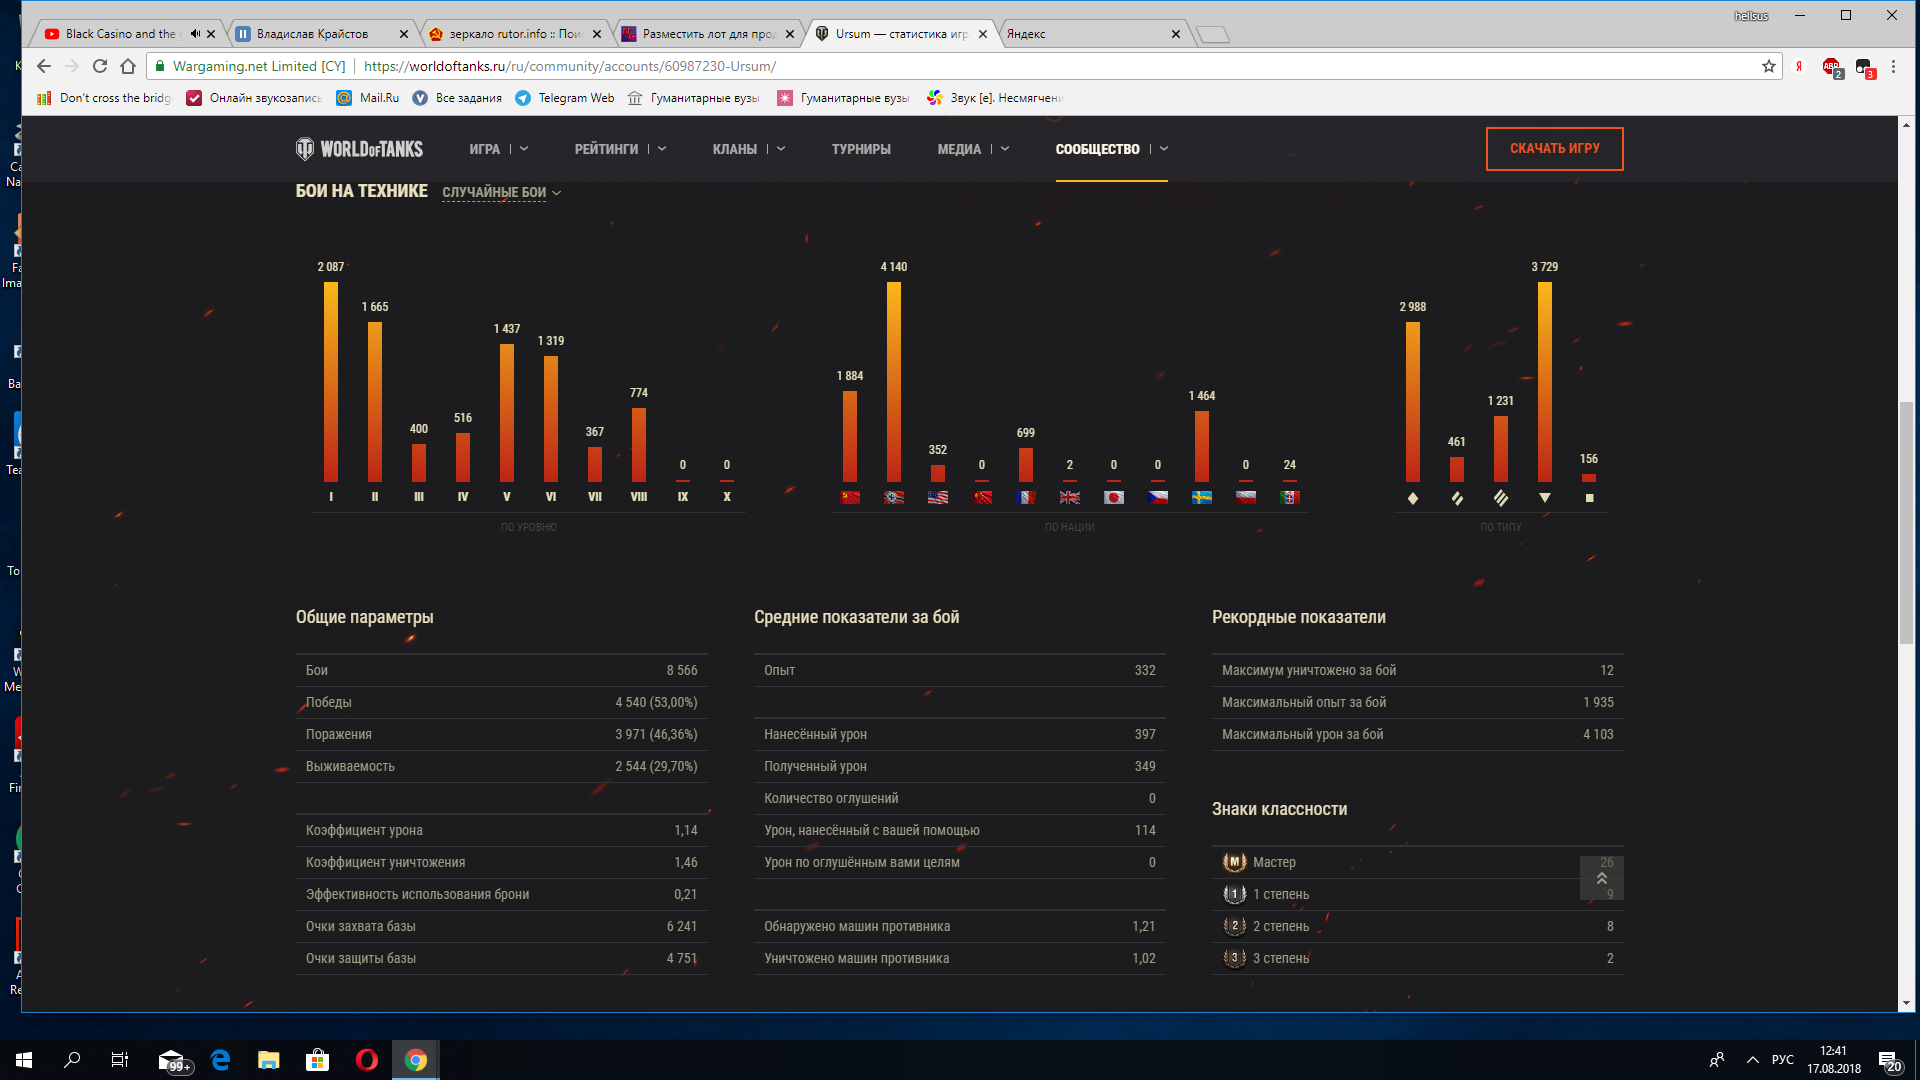Click the France nation flag icon

click(1026, 497)
